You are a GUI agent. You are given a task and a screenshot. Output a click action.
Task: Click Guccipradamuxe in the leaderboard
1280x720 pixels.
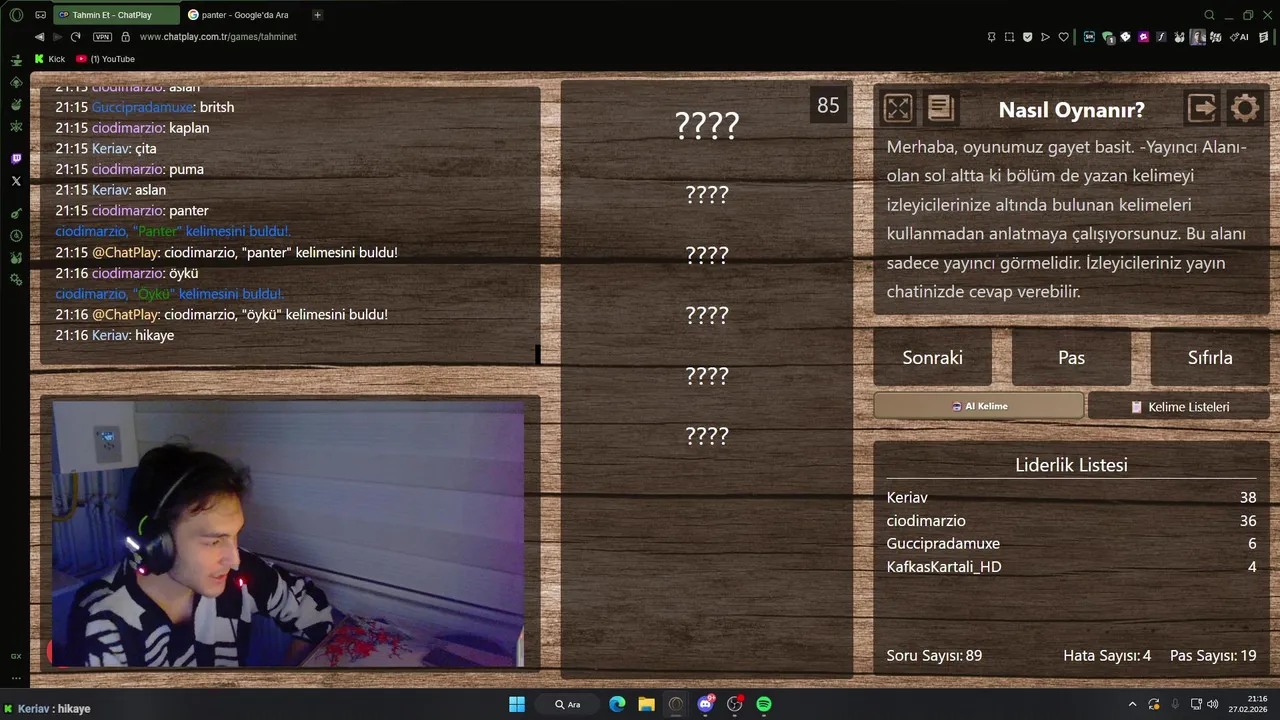coord(943,543)
